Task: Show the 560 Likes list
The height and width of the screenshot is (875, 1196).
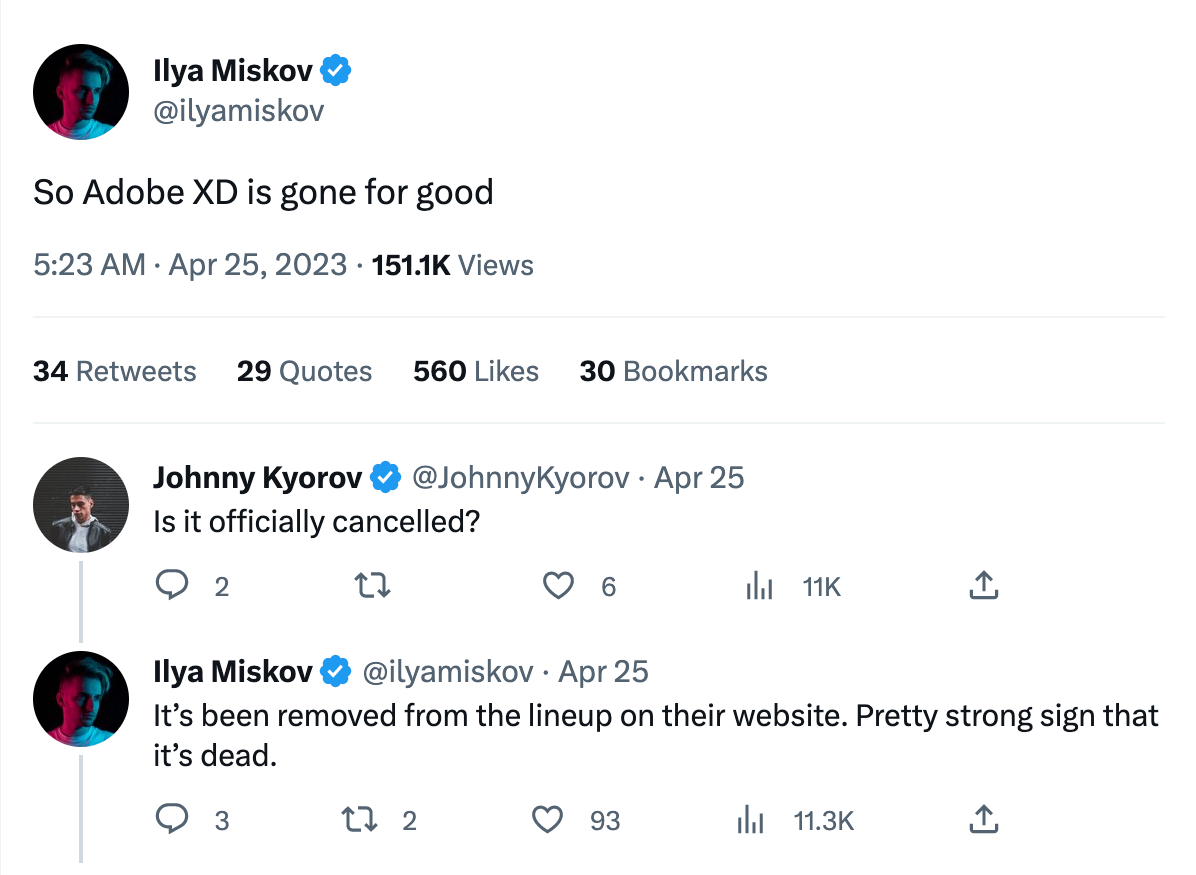Action: [x=476, y=371]
